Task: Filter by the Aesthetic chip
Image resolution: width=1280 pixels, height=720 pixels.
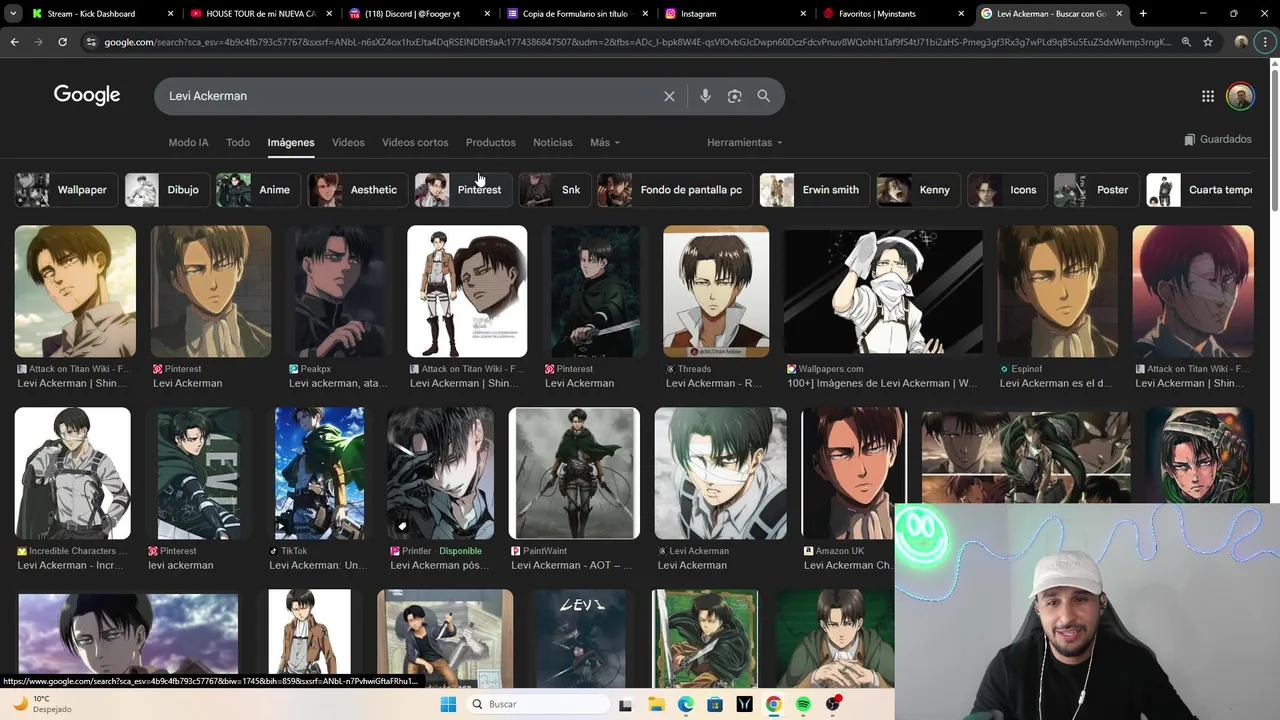Action: tap(358, 190)
